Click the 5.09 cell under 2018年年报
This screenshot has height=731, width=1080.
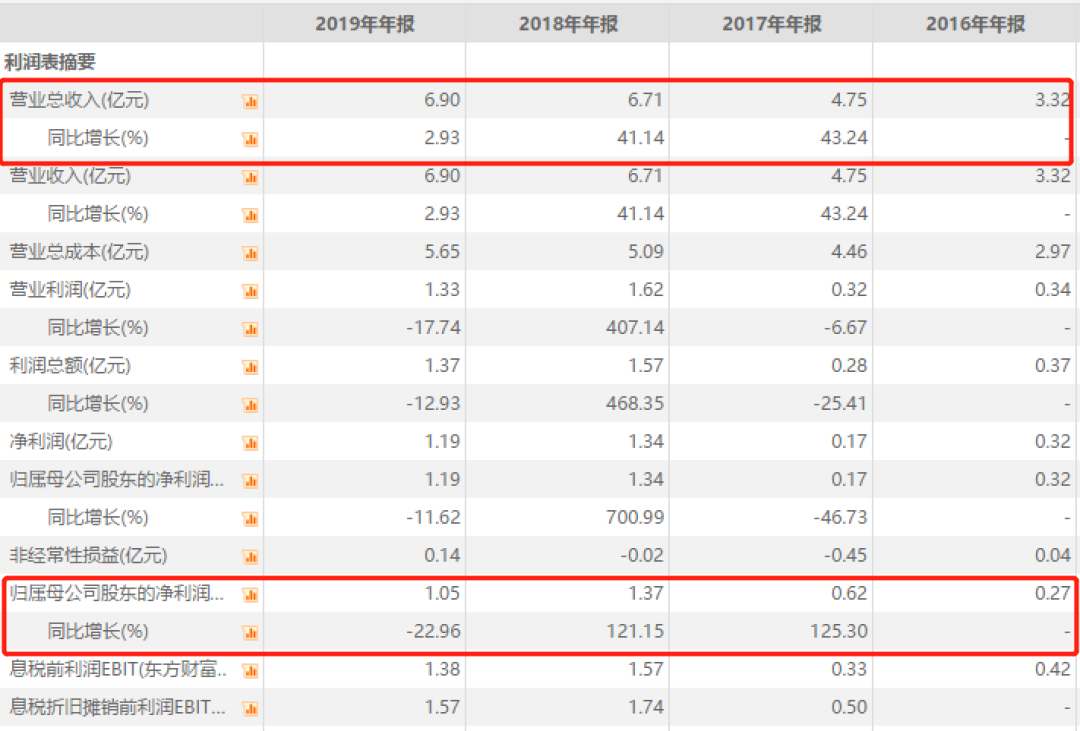tap(645, 251)
